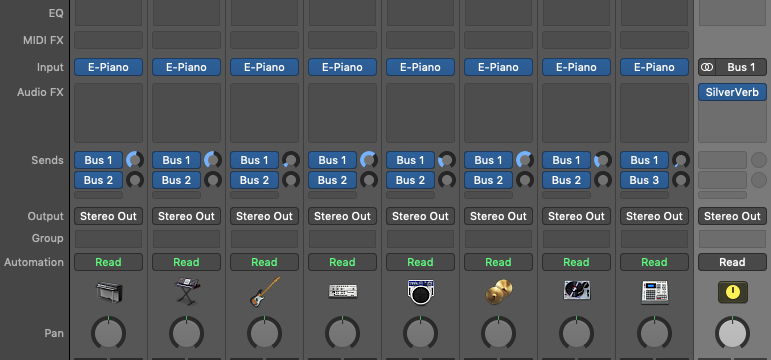This screenshot has height=360, width=771.
Task: Open the green Read automation menu on sampler strip
Action: (654, 262)
